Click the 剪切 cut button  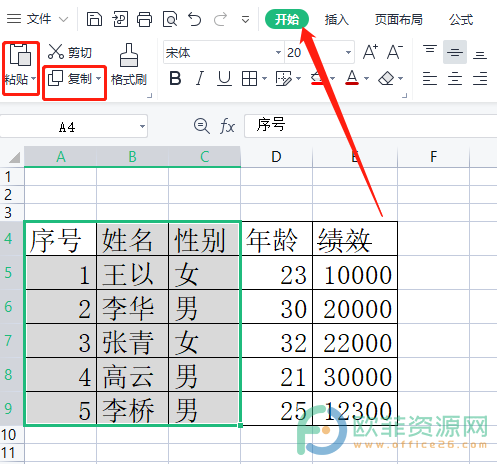pos(69,52)
